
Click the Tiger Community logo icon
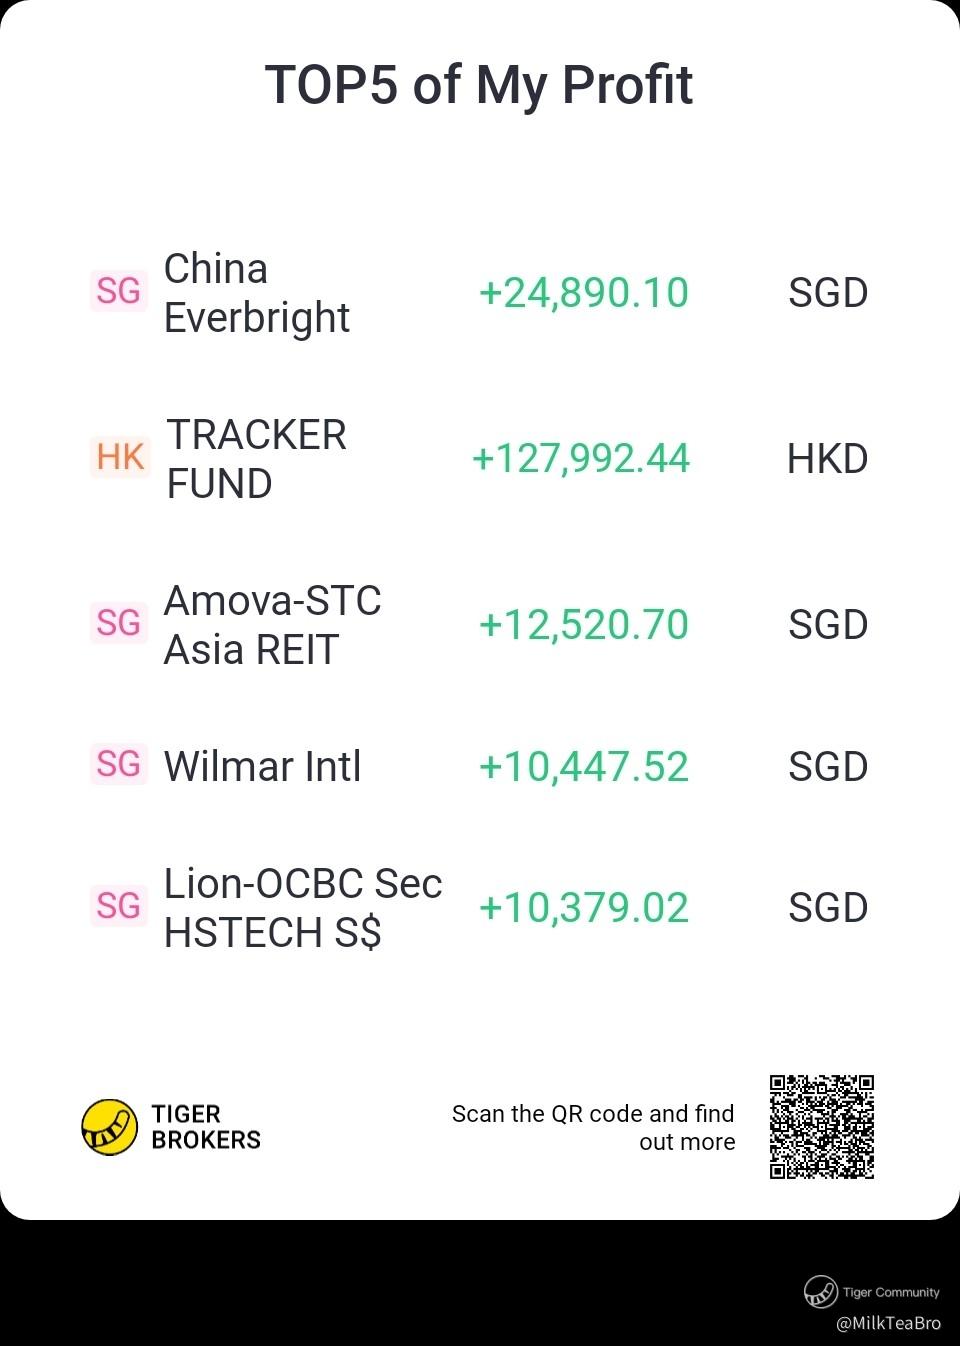(820, 1292)
